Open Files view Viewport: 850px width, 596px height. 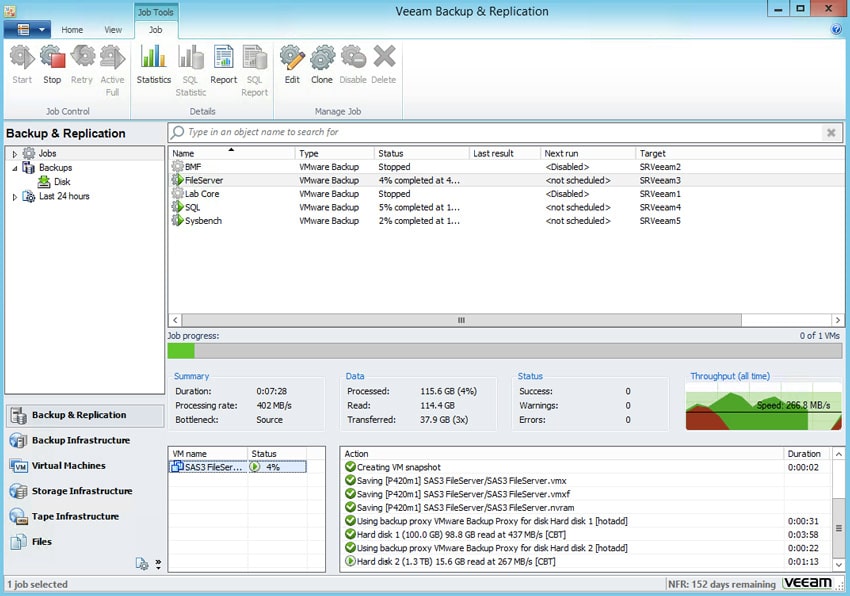tap(85, 541)
